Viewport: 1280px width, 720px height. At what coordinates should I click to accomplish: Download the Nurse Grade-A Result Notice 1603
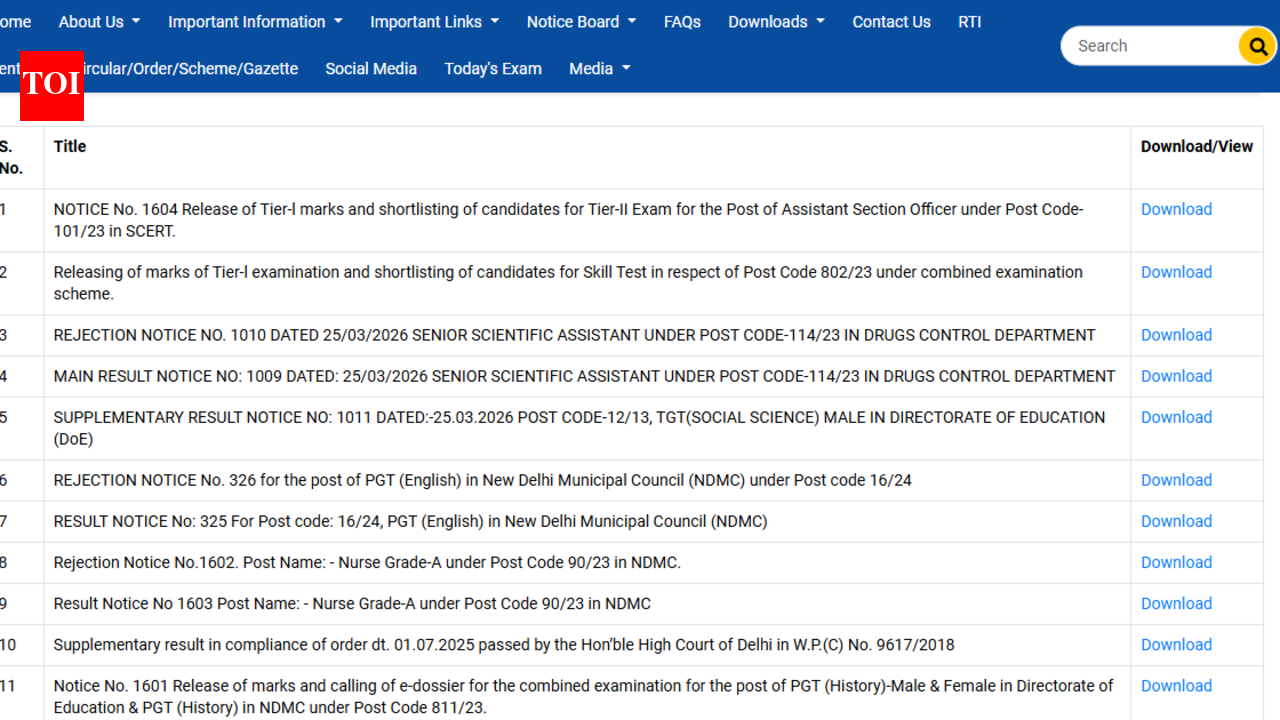point(1176,603)
